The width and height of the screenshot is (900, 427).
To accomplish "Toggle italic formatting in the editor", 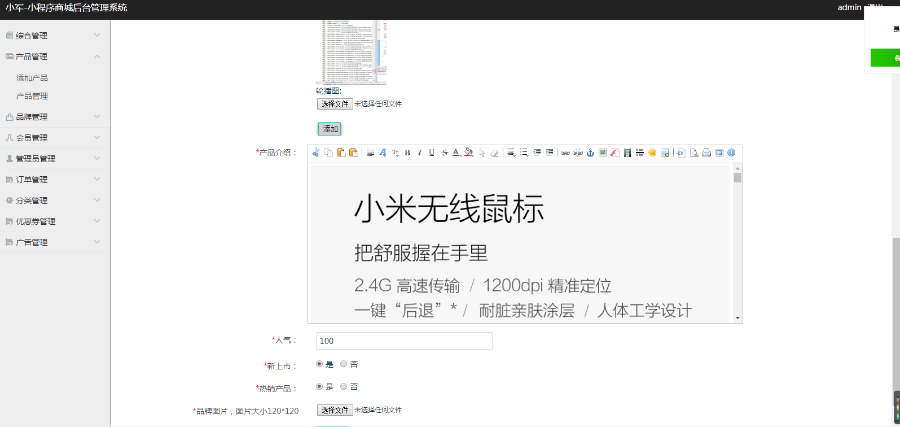I will pyautogui.click(x=420, y=153).
